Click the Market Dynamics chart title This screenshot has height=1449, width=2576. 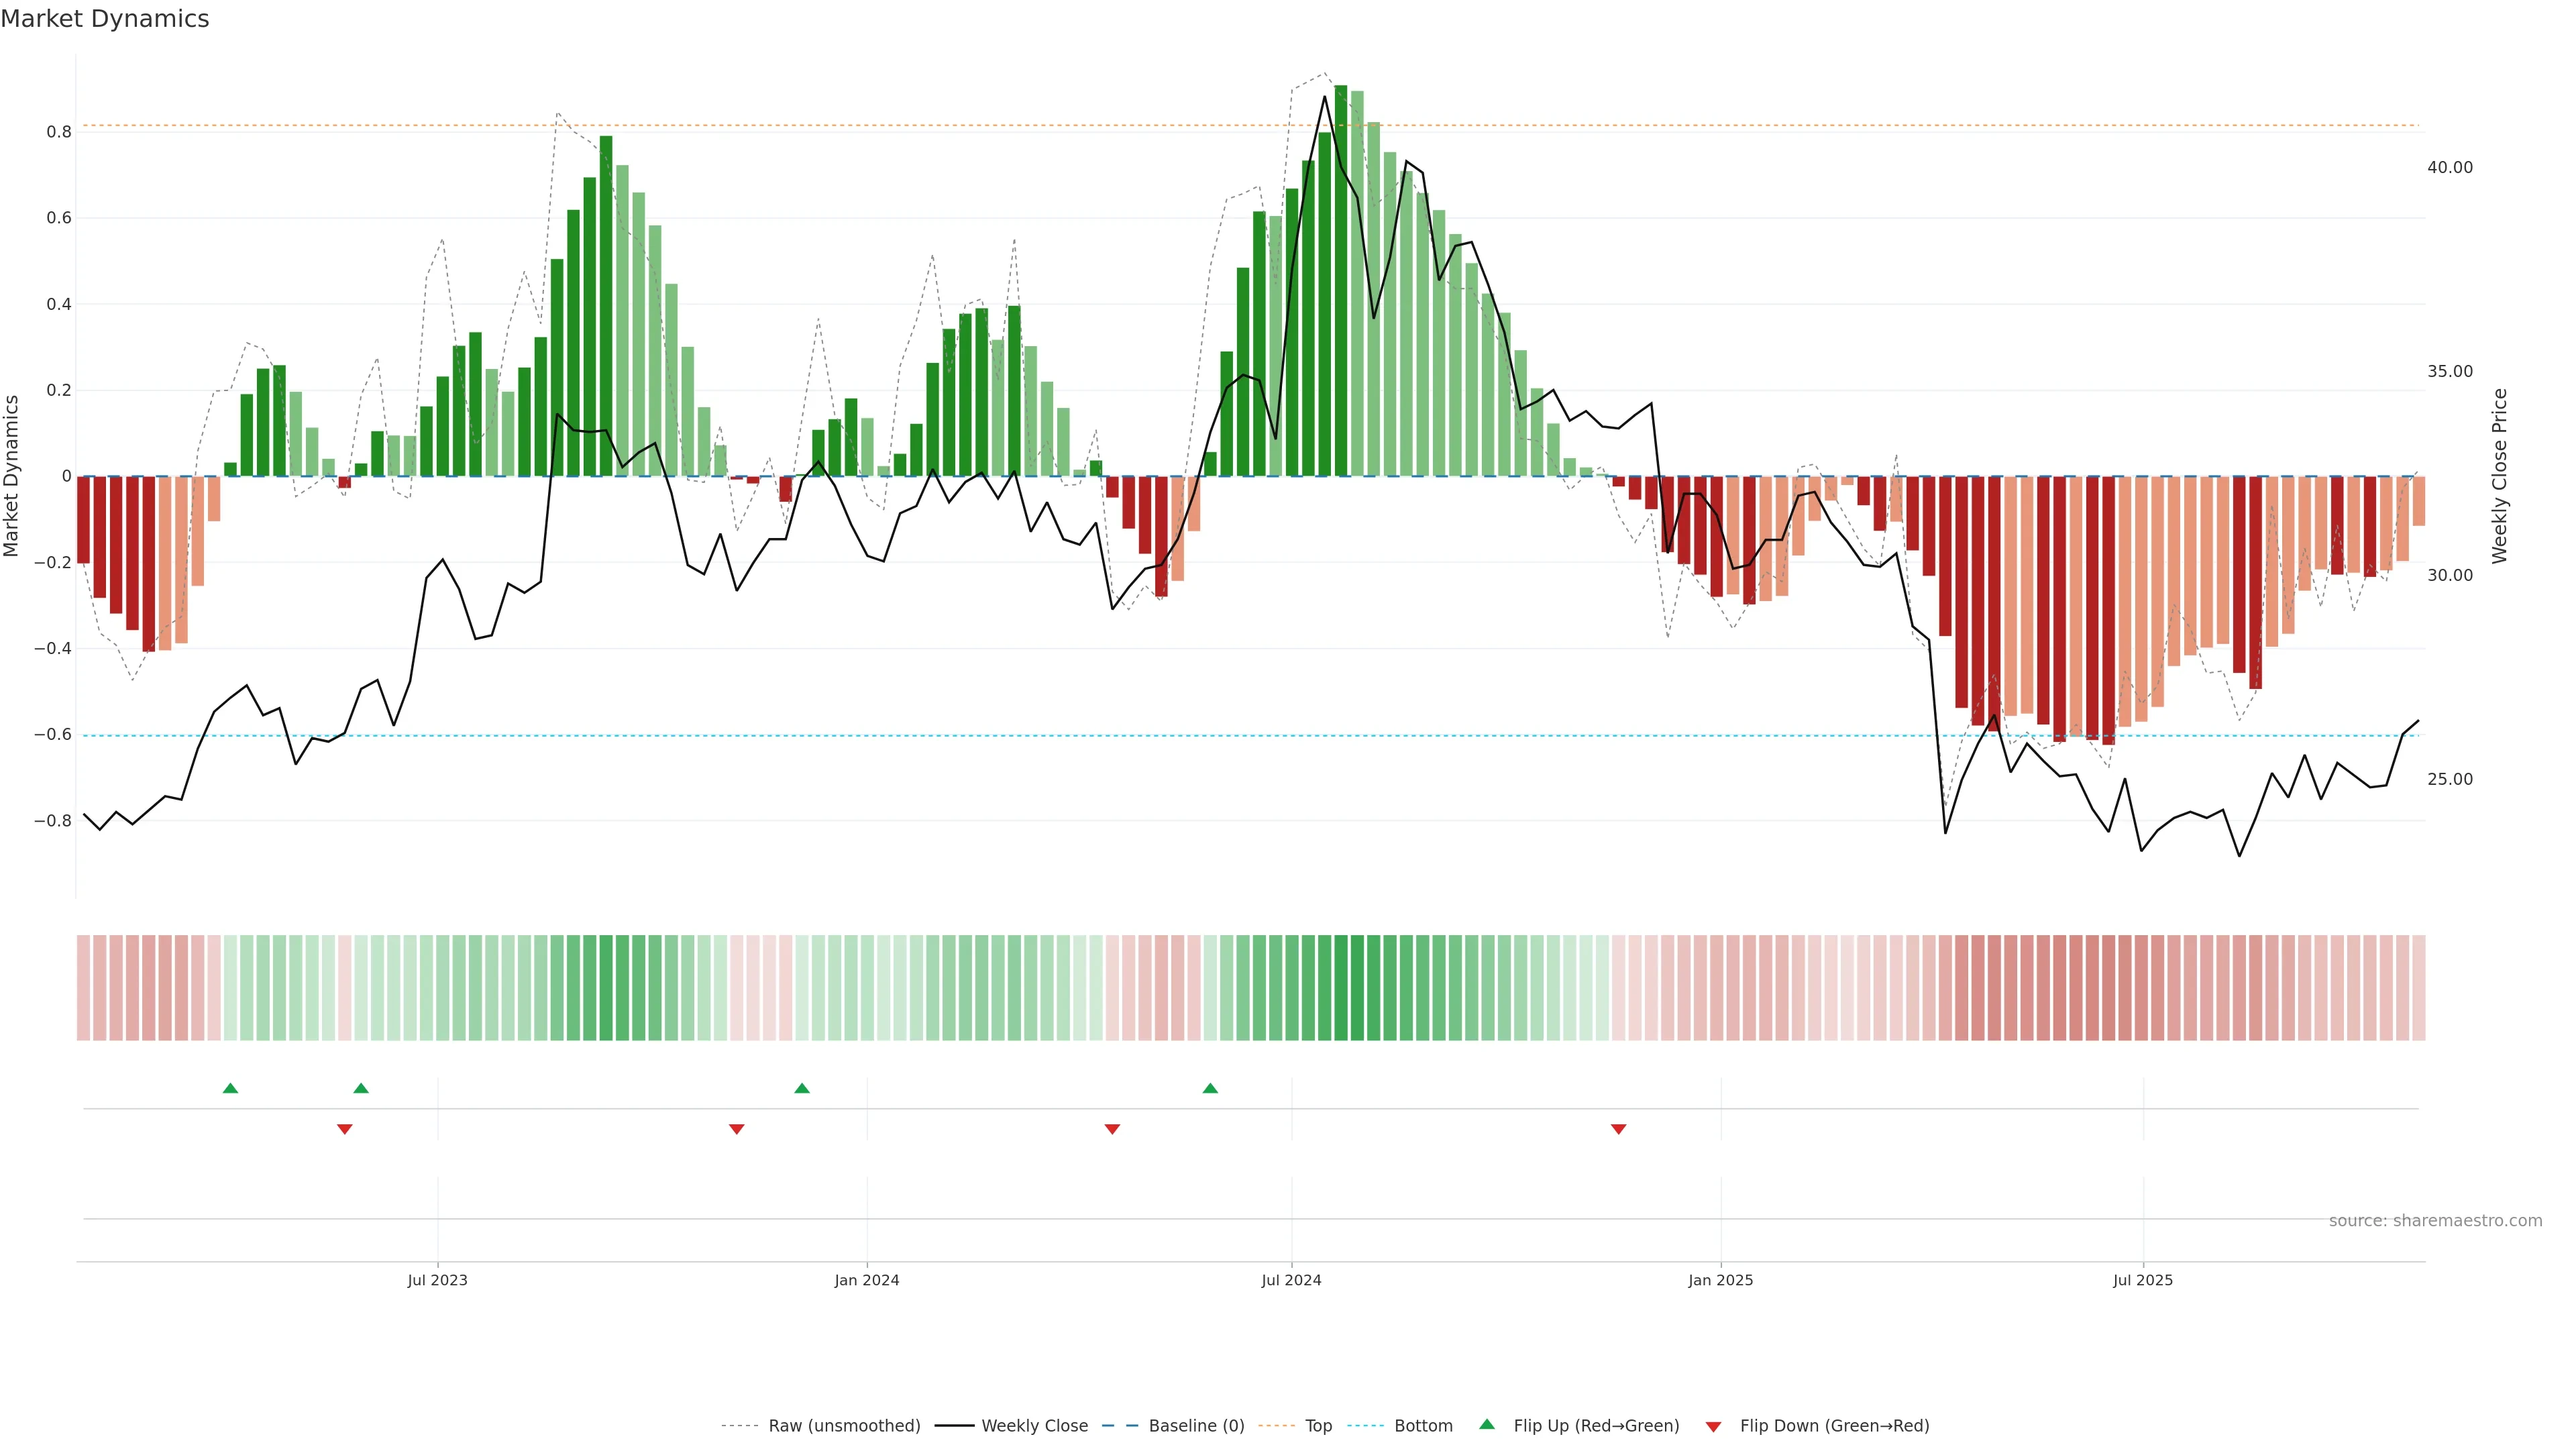tap(105, 19)
